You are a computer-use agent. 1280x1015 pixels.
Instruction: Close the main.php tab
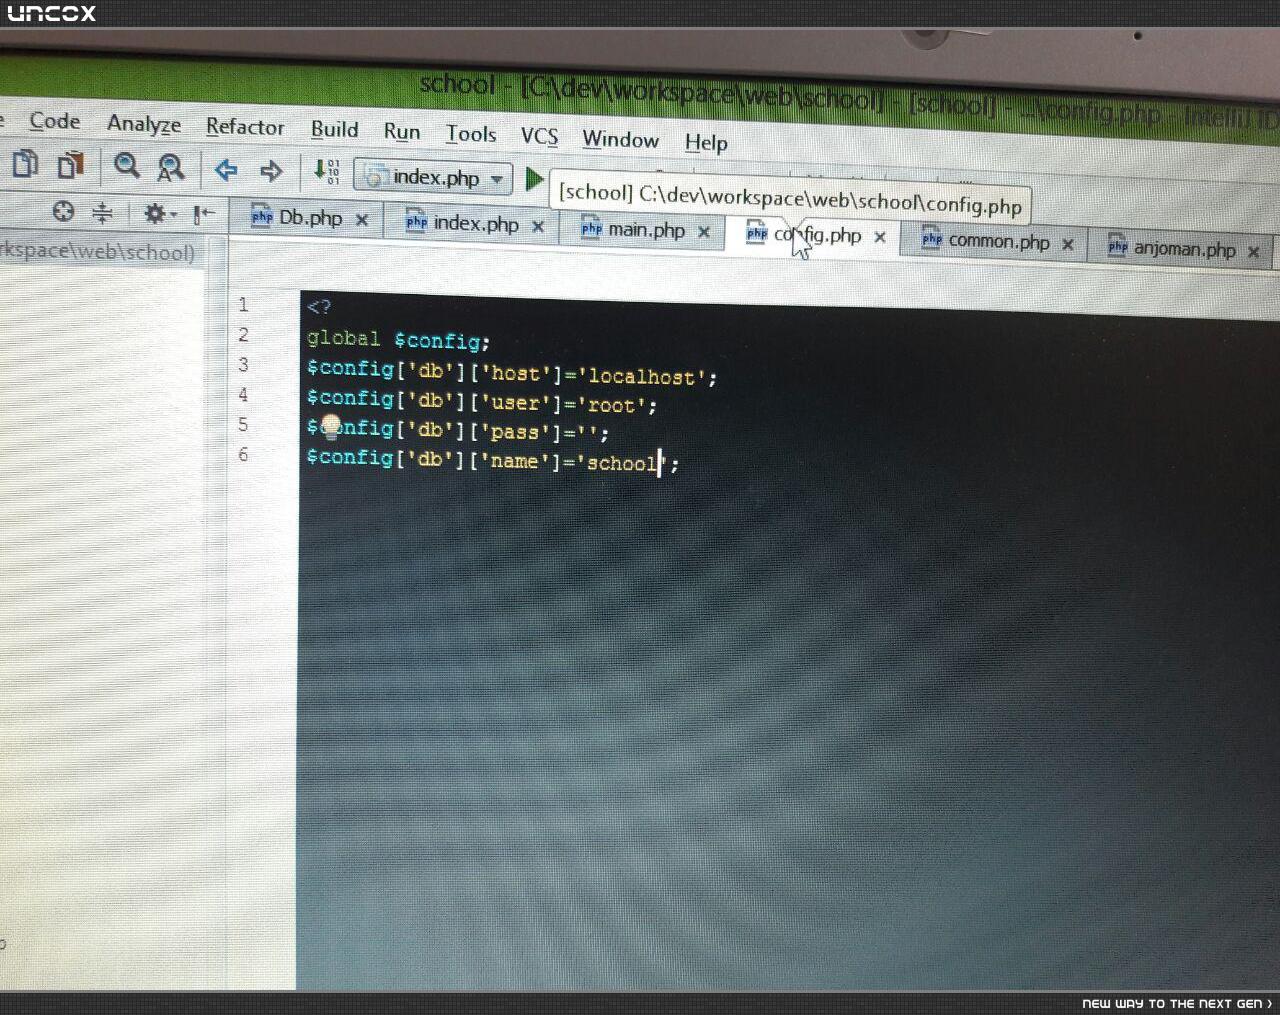pos(704,232)
